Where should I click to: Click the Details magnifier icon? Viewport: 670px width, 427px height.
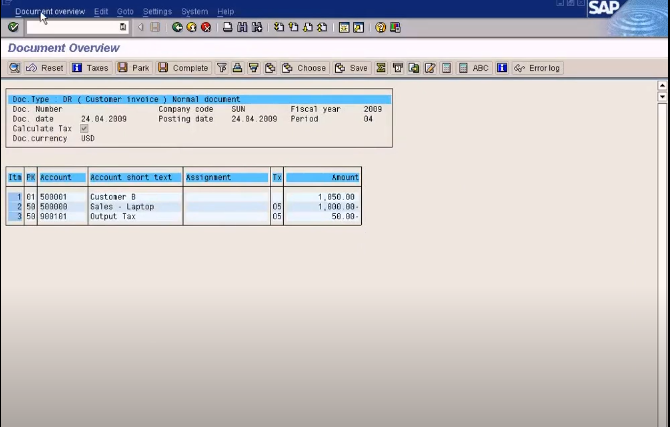click(x=15, y=68)
